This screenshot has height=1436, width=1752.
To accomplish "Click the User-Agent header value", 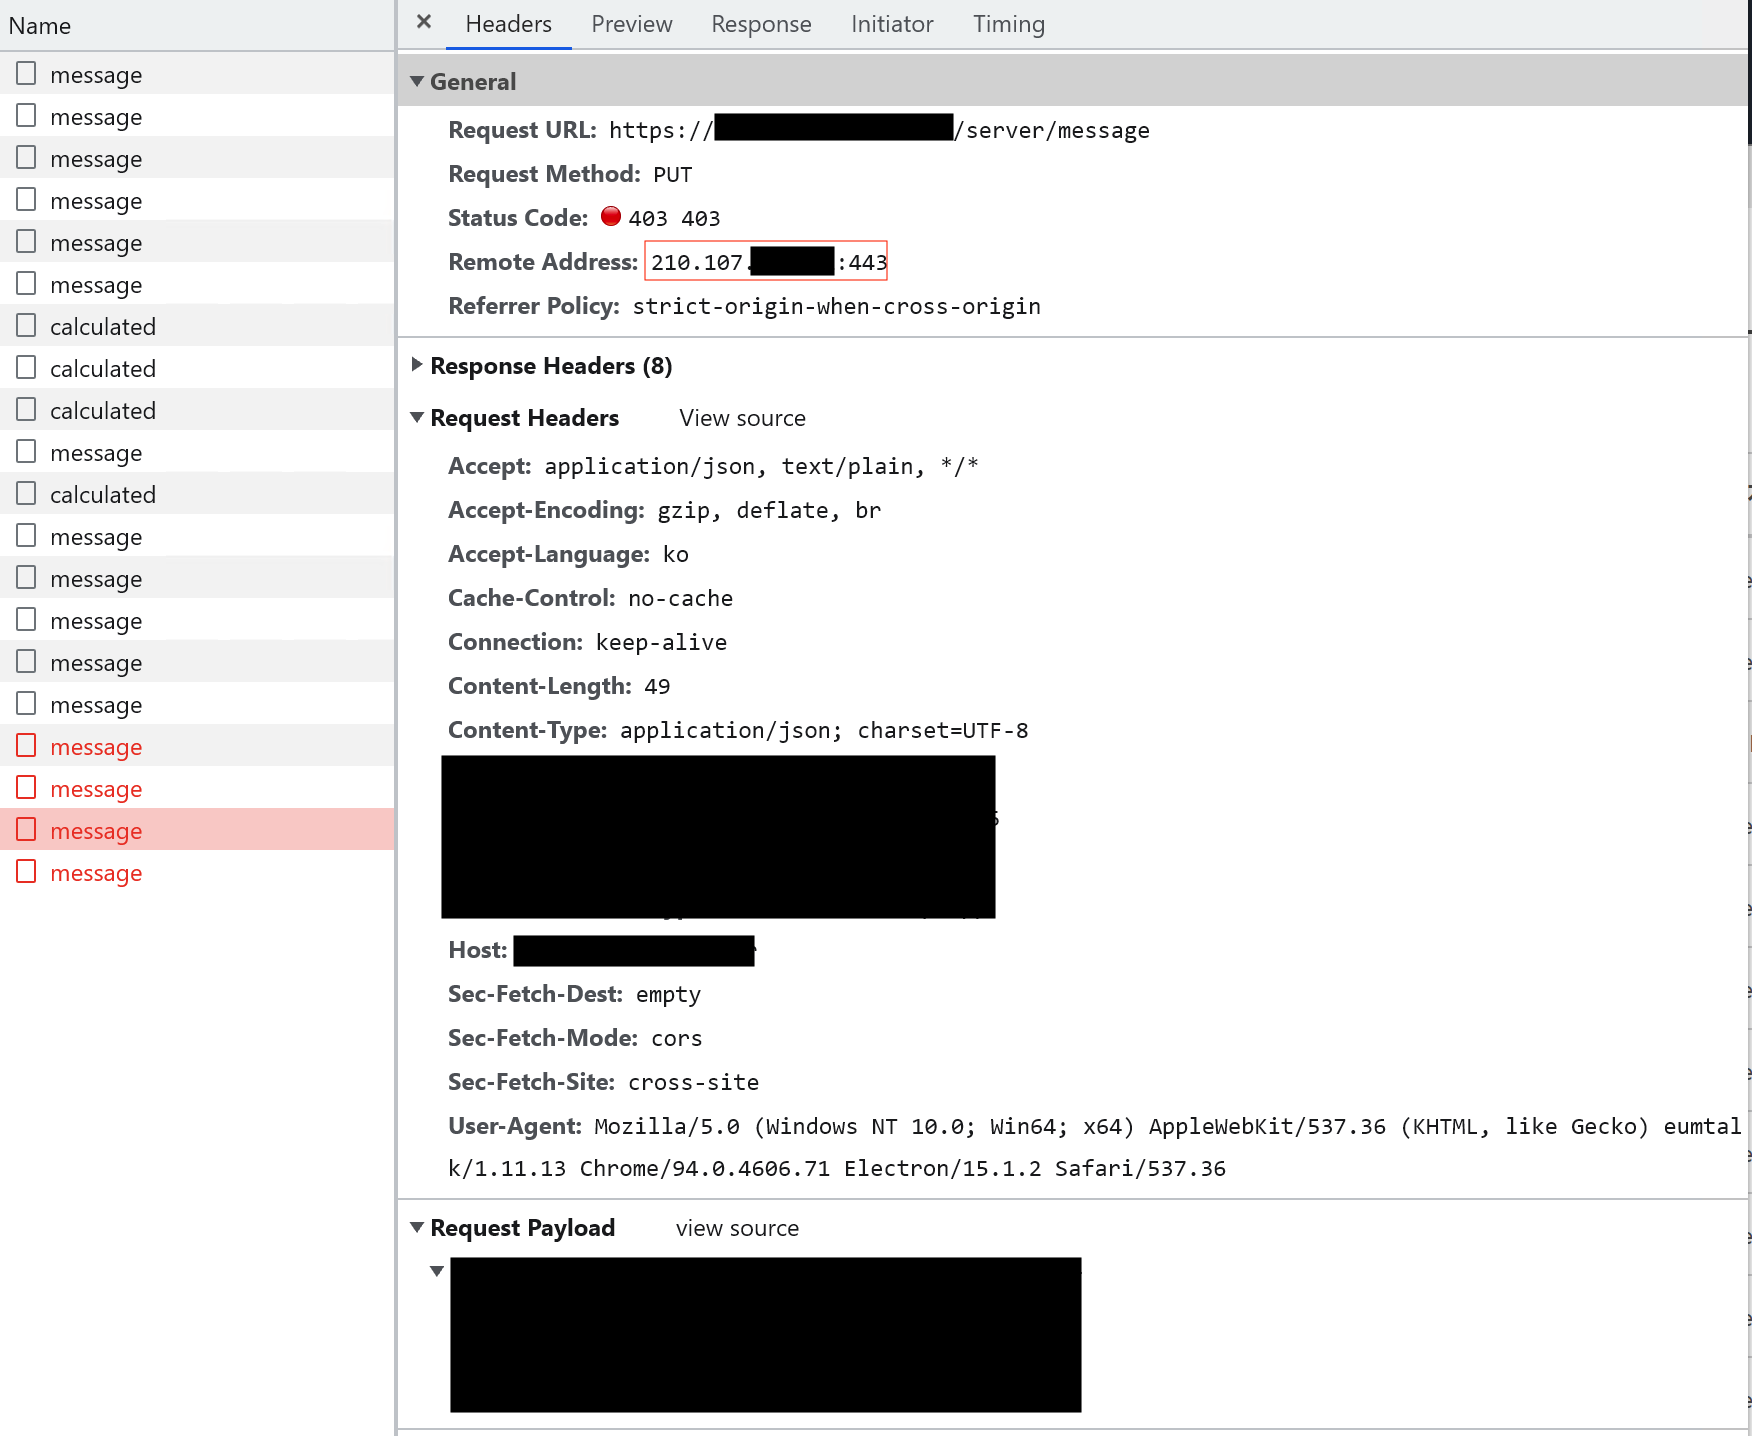I will coord(1095,1147).
